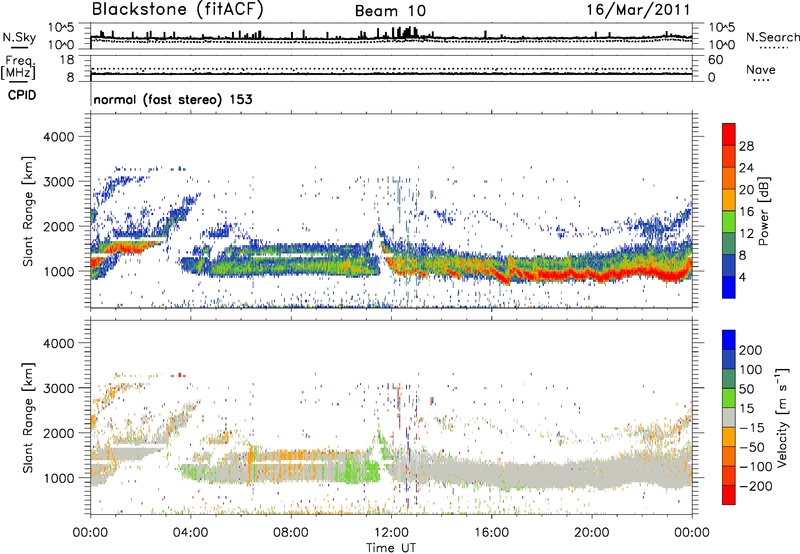Click the date '16/Mar/2011'
The height and width of the screenshot is (554, 800).
tap(638, 10)
